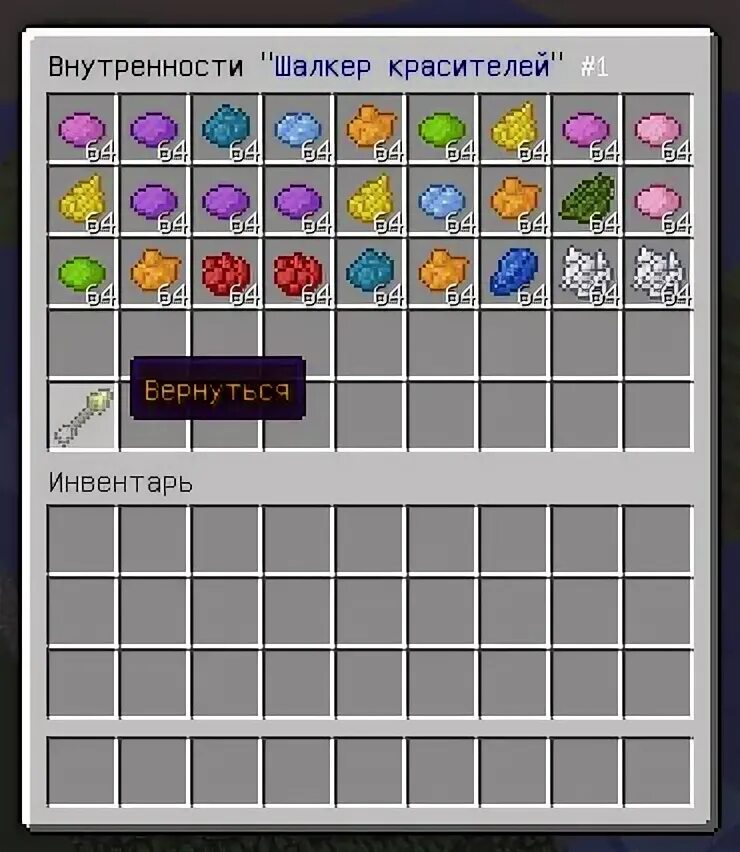Click the empty slot directly above the arrow
740x852 pixels.
coord(83,344)
